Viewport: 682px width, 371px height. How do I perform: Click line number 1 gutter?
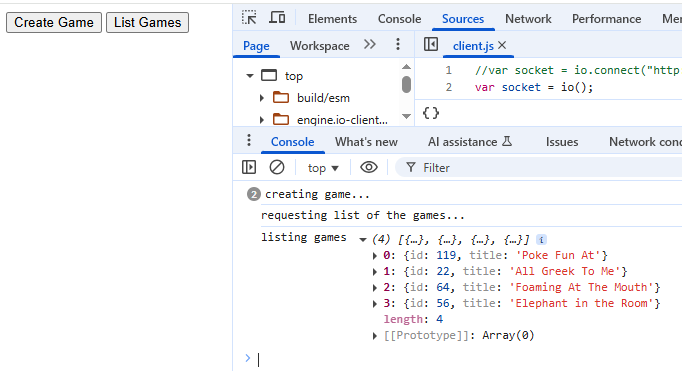(448, 70)
